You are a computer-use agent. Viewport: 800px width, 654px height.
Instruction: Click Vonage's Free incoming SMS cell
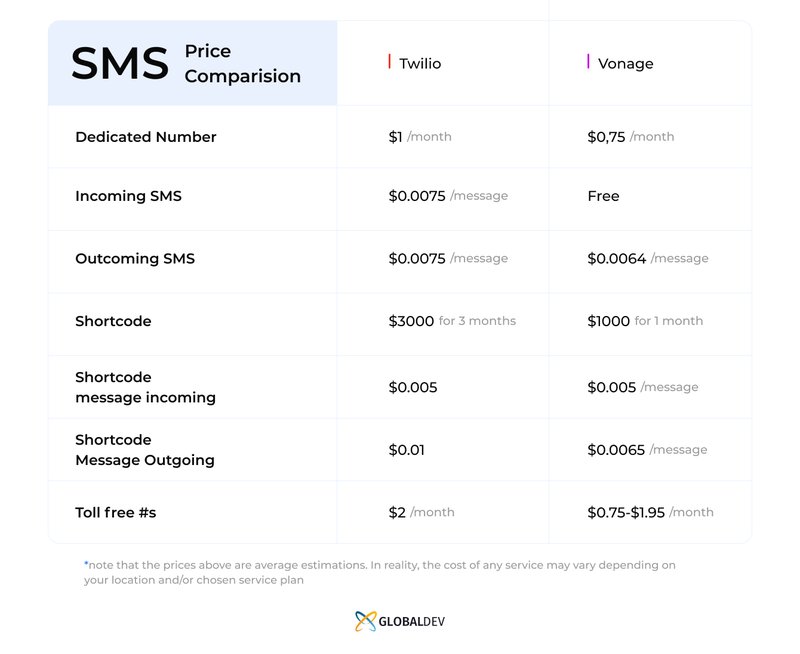(604, 196)
